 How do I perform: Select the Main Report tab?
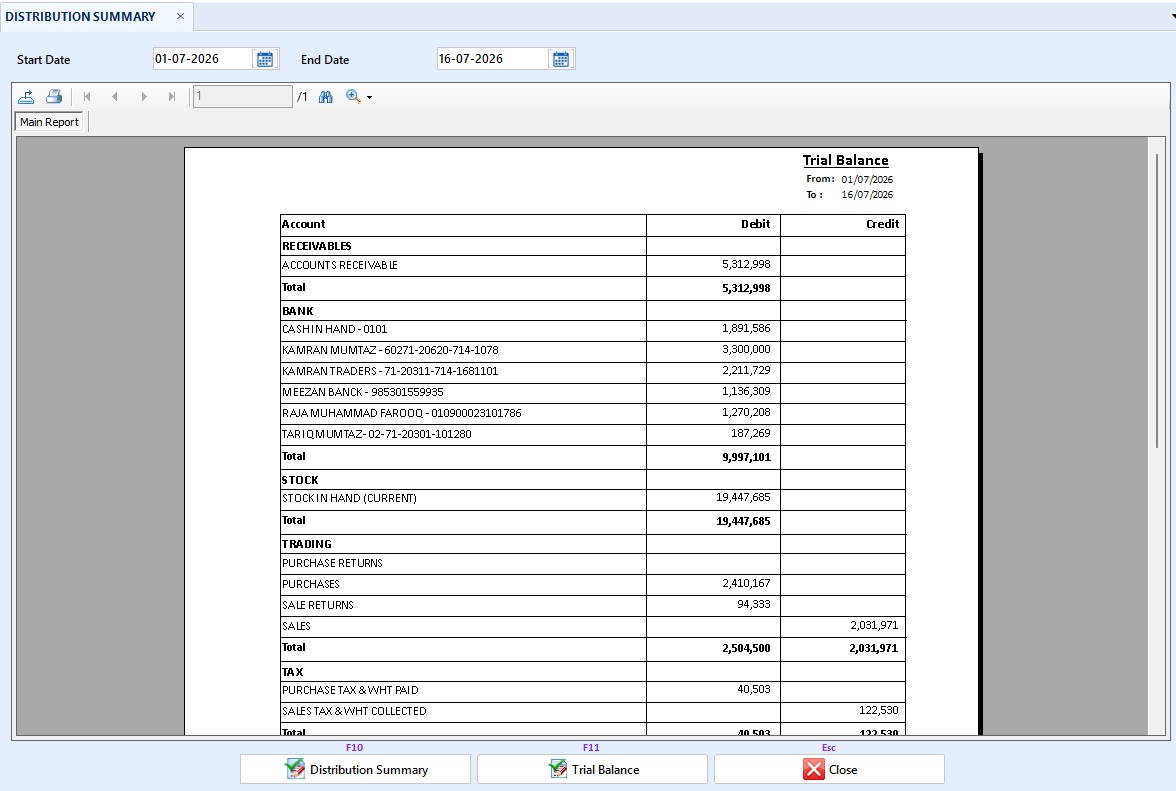(x=50, y=122)
